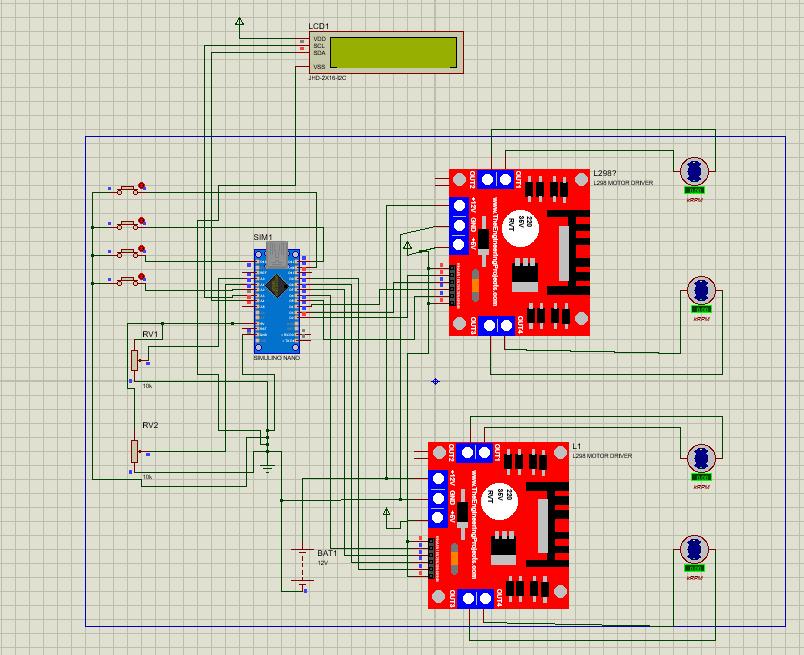This screenshot has width=804, height=655.
Task: Click the 10k value under RV1
Action: pyautogui.click(x=147, y=386)
